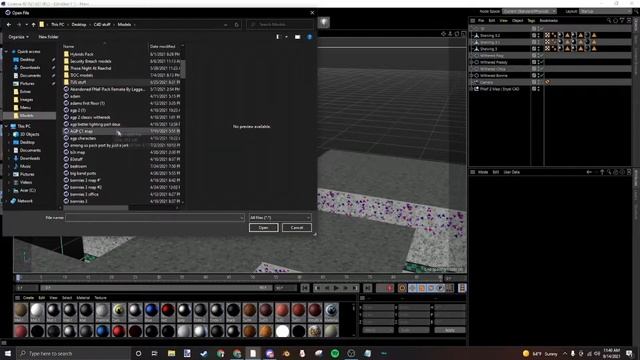Open Attribute Manager Mode menu
The image size is (640, 360).
[482, 172]
